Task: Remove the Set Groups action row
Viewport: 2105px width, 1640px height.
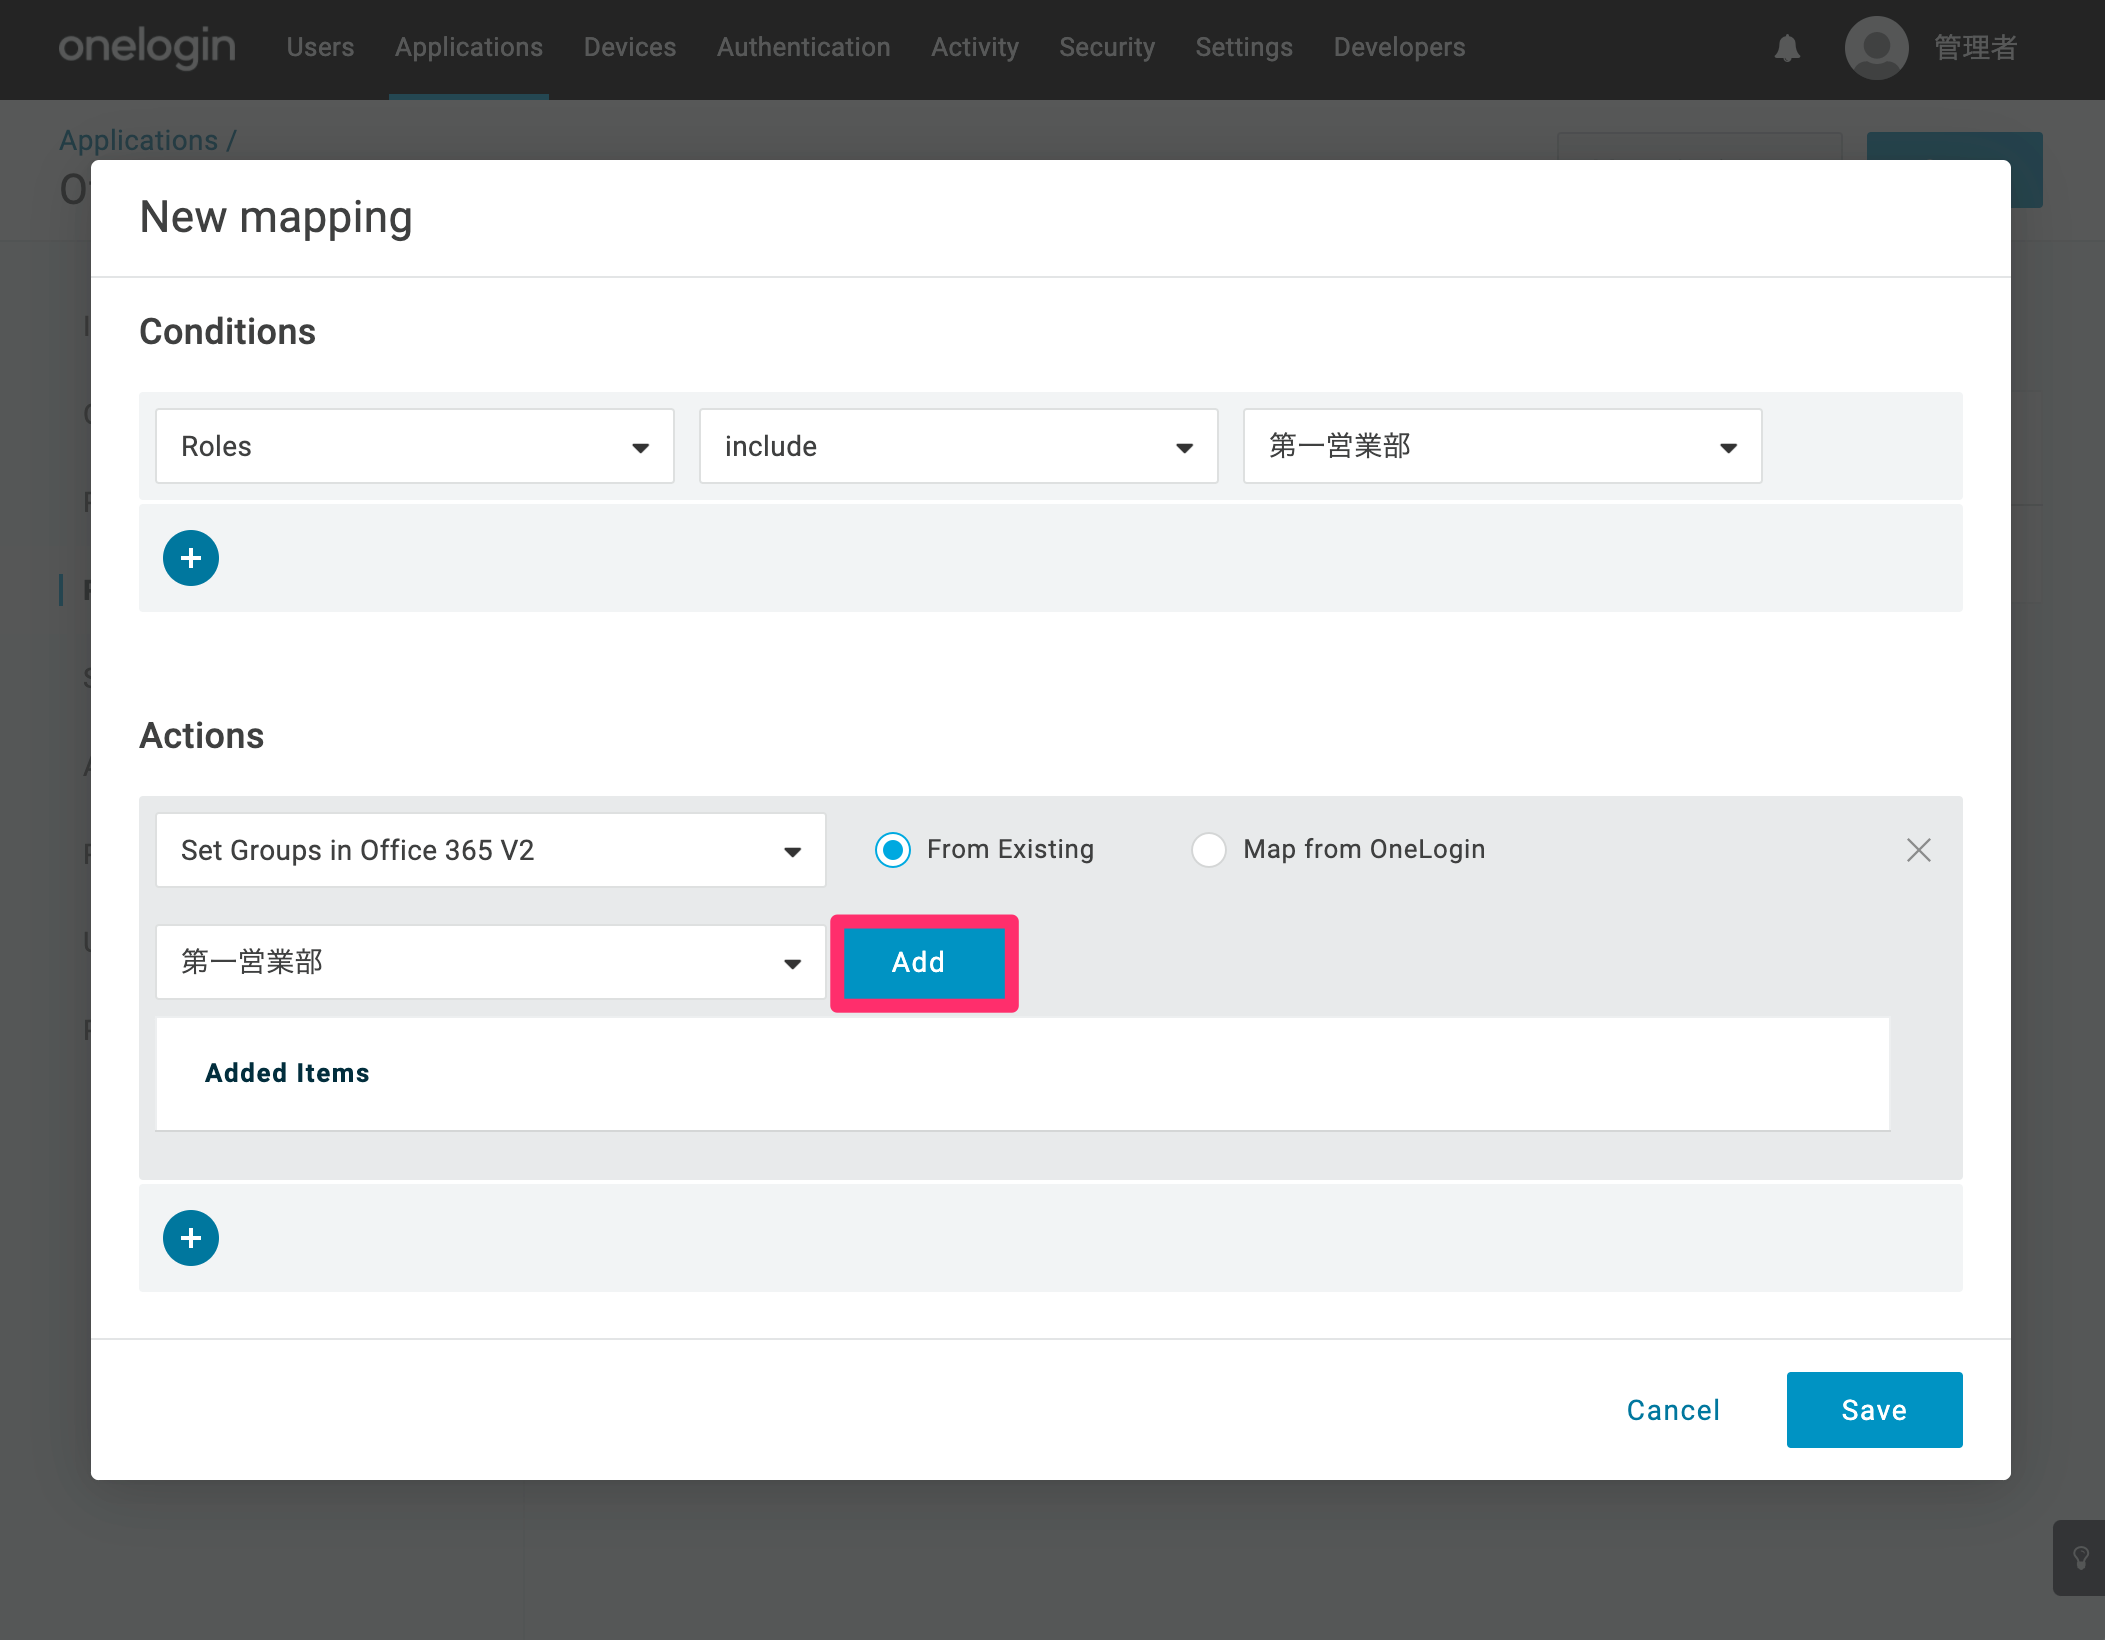Action: [x=1918, y=850]
